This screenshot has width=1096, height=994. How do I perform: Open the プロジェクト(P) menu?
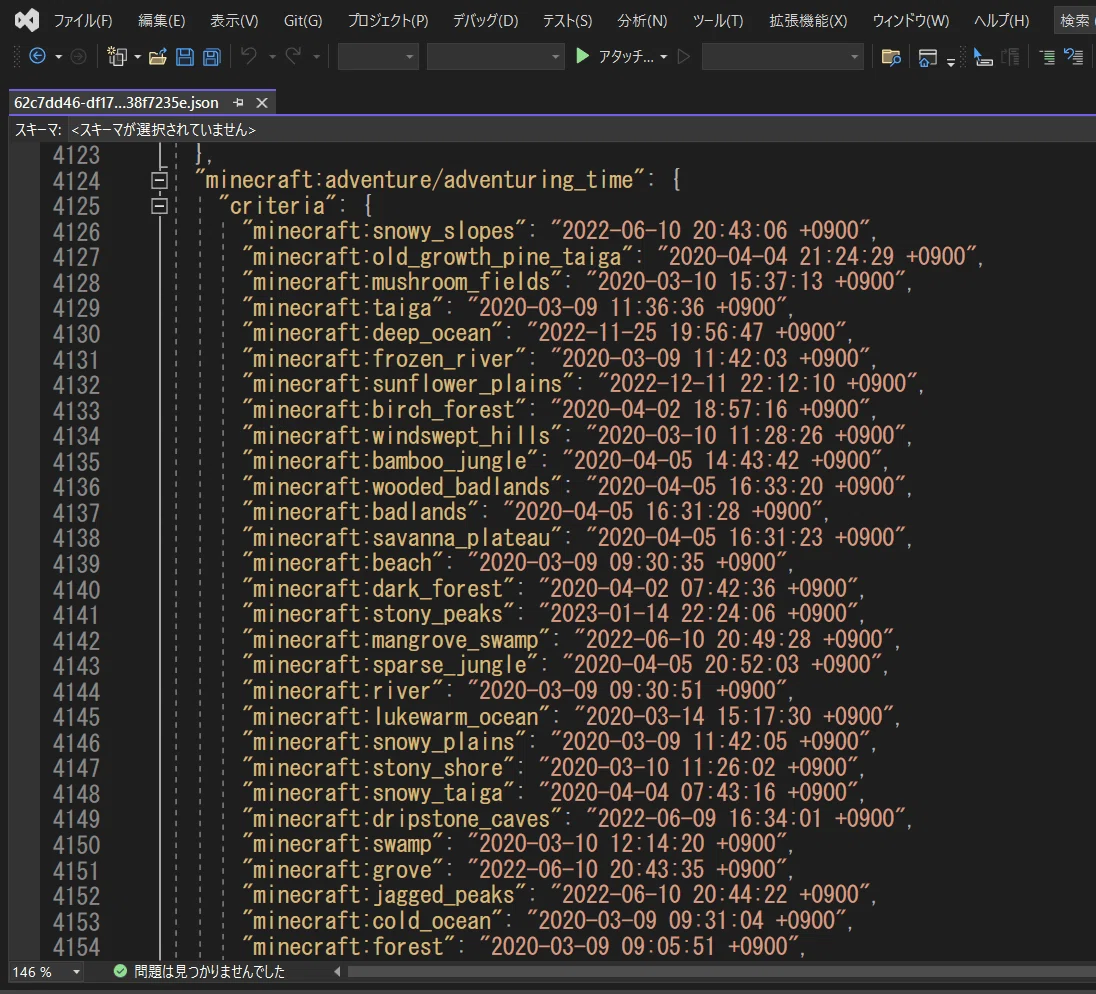[388, 21]
